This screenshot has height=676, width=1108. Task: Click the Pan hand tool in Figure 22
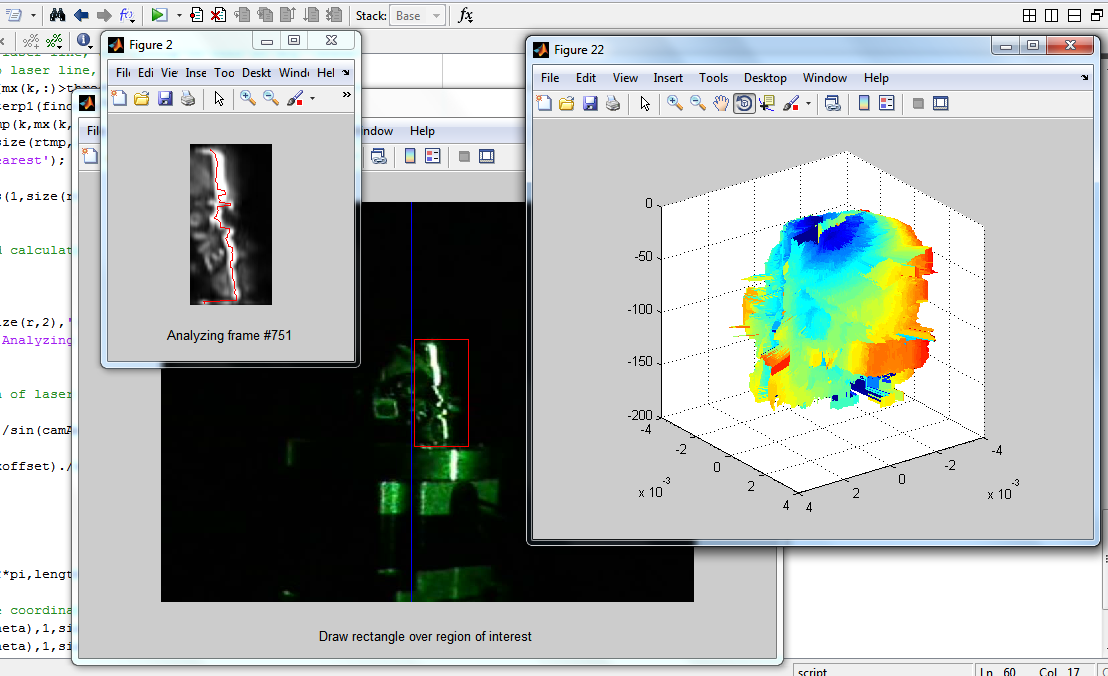point(721,103)
